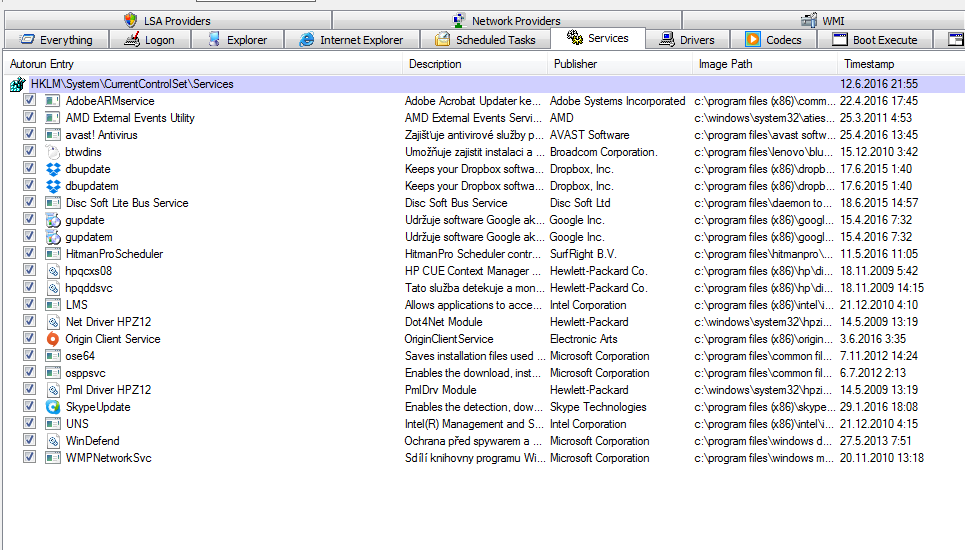
Task: Click the 'SurfRight B.V.' publisher text
Action: click(583, 254)
